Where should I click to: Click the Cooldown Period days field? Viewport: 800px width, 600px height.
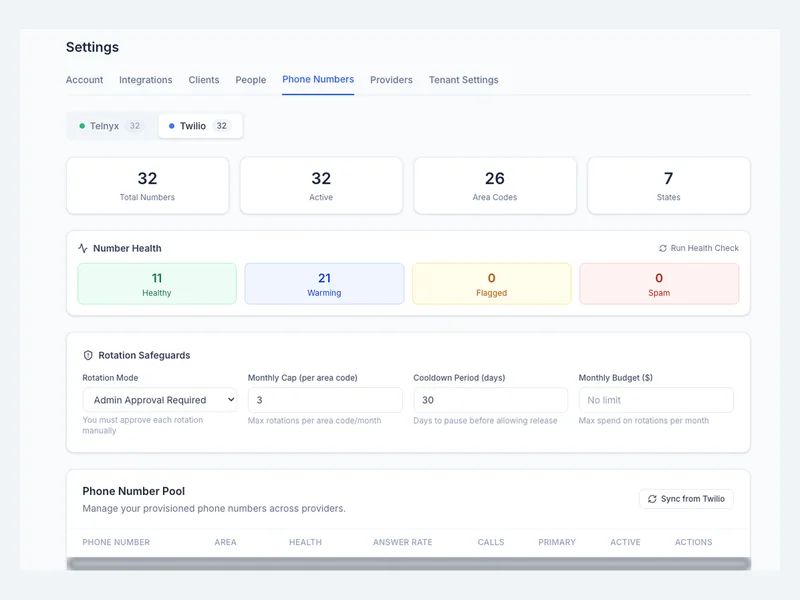(490, 400)
